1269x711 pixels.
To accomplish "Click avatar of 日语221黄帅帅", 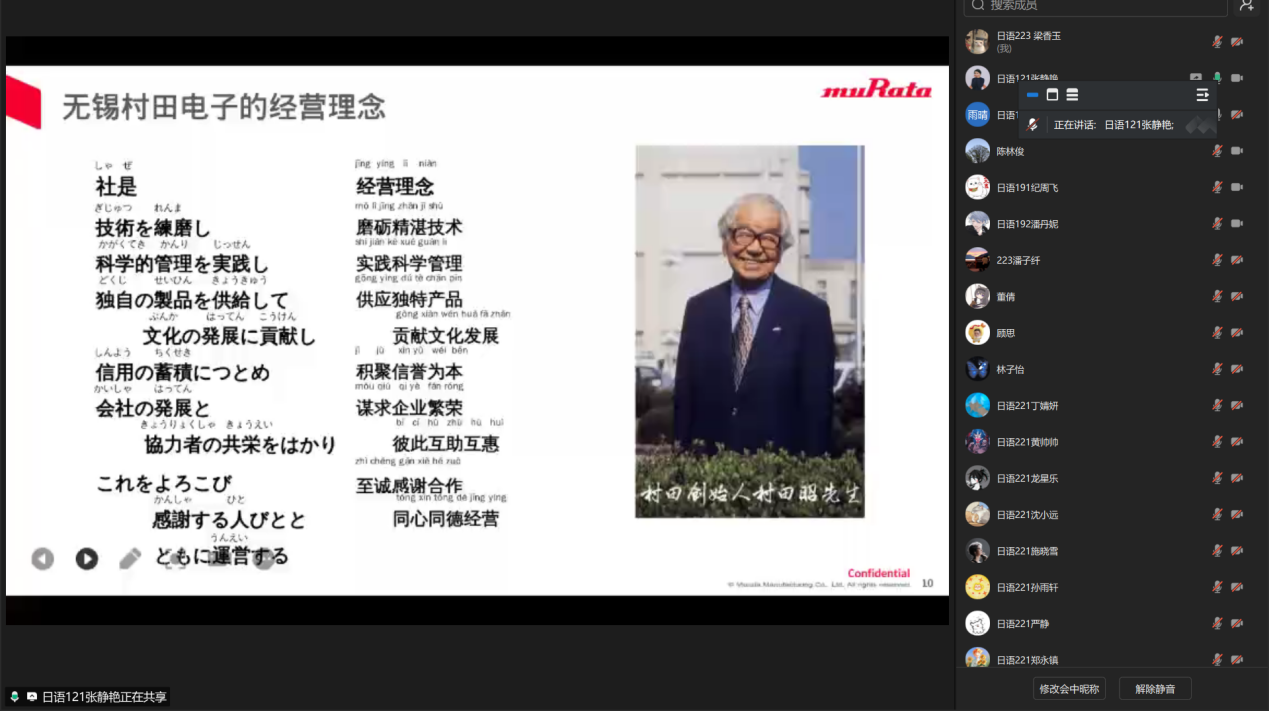I will tap(977, 441).
